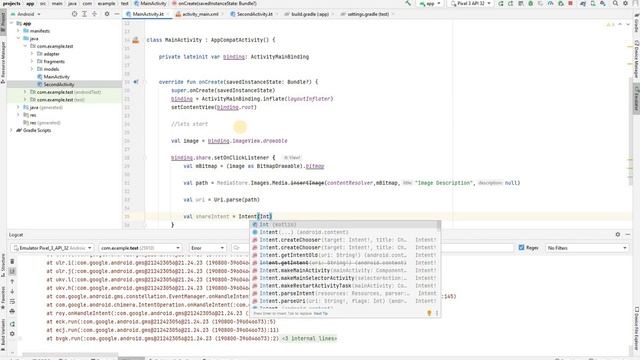Expand the adapter package

32,53
